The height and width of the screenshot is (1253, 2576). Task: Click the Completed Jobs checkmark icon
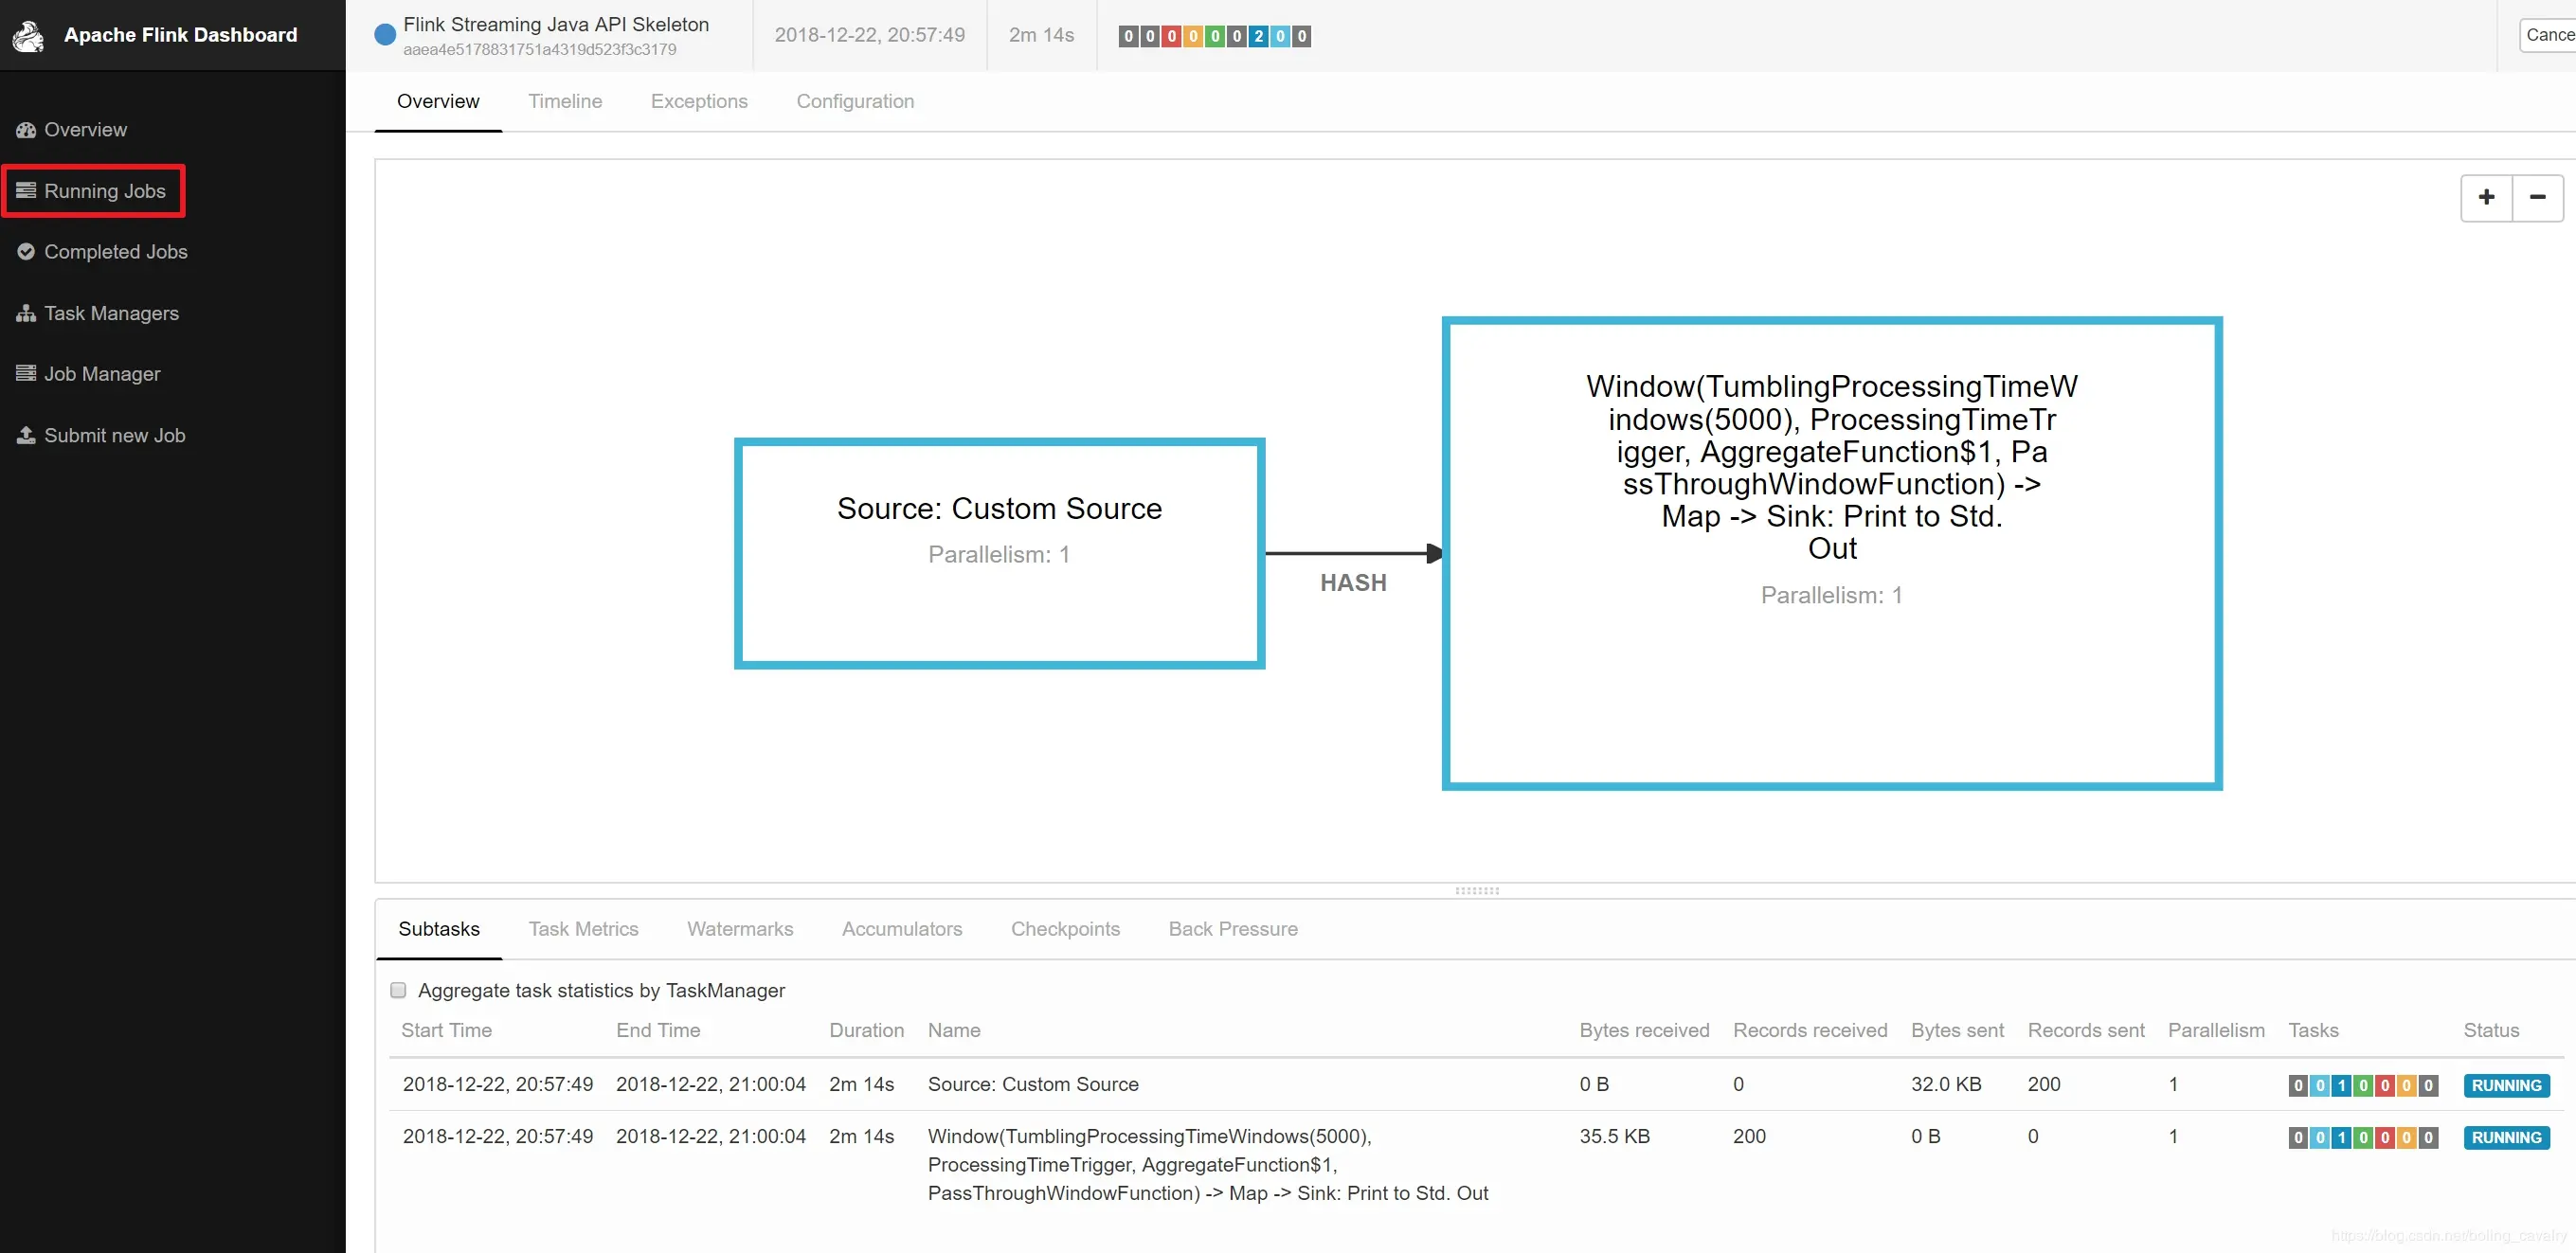26,252
